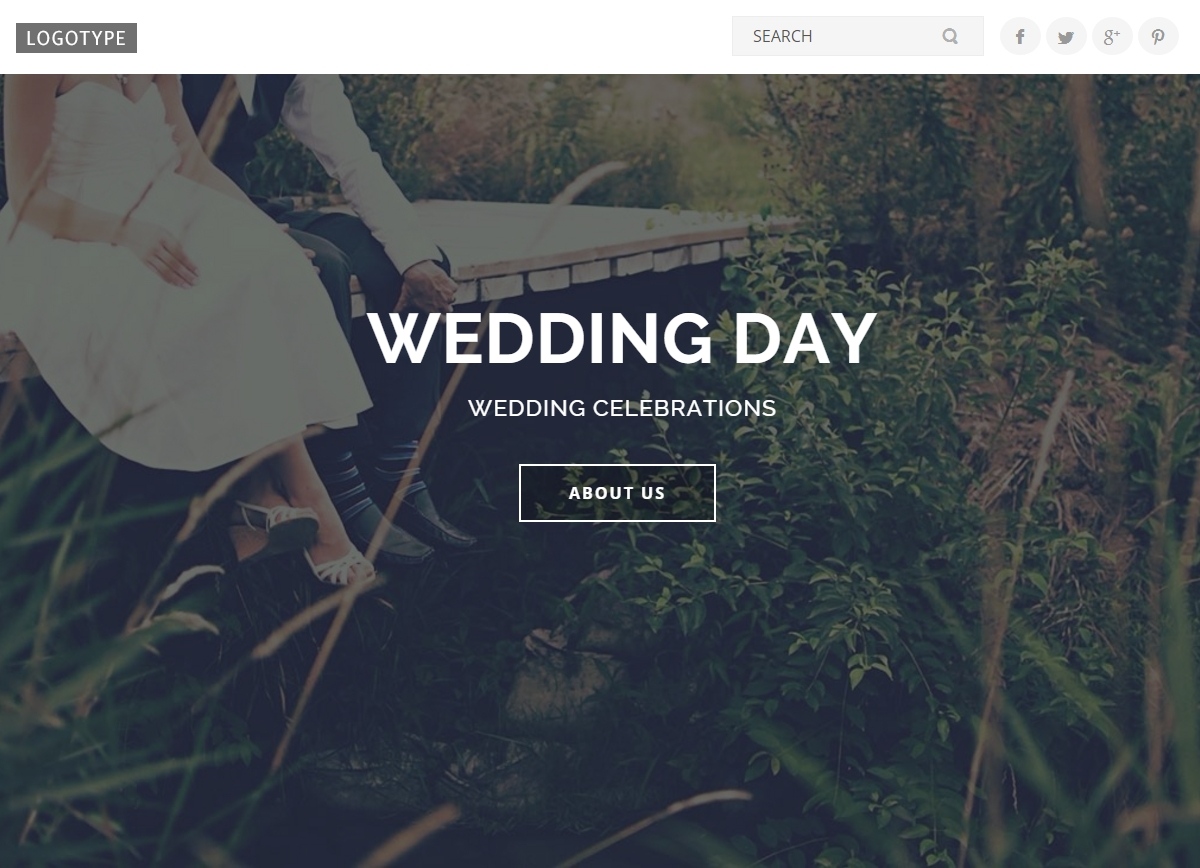Focus the SEARCH input field
Image resolution: width=1200 pixels, height=868 pixels.
click(857, 36)
